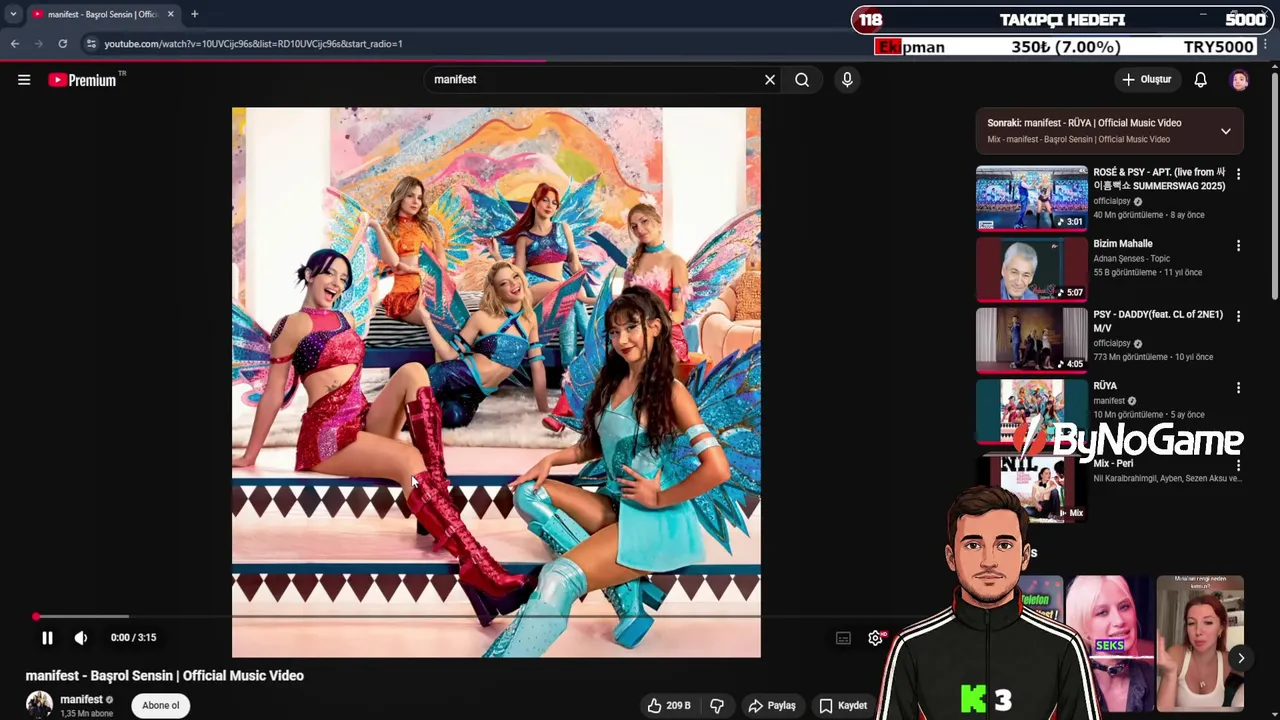Image resolution: width=1280 pixels, height=720 pixels.
Task: Clear the search box with X
Action: (x=770, y=80)
